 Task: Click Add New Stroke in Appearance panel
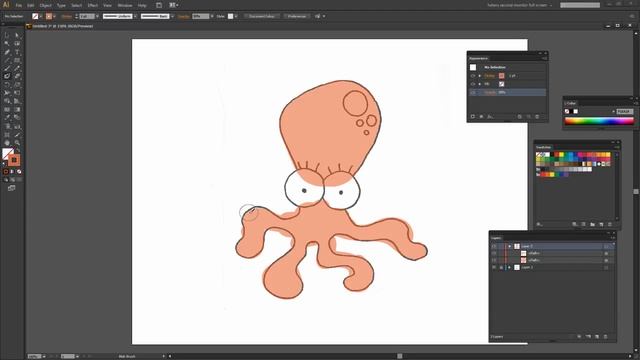point(473,117)
